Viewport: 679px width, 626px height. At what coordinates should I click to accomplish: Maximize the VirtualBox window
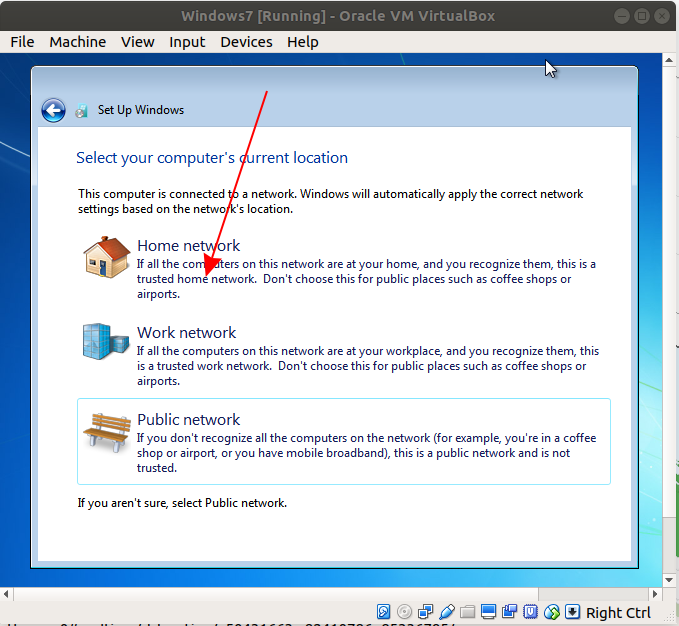tap(642, 16)
